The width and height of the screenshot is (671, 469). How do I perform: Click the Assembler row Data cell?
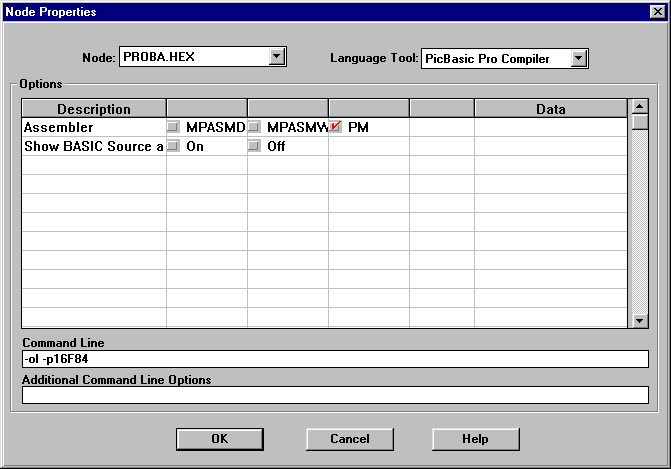(551, 127)
